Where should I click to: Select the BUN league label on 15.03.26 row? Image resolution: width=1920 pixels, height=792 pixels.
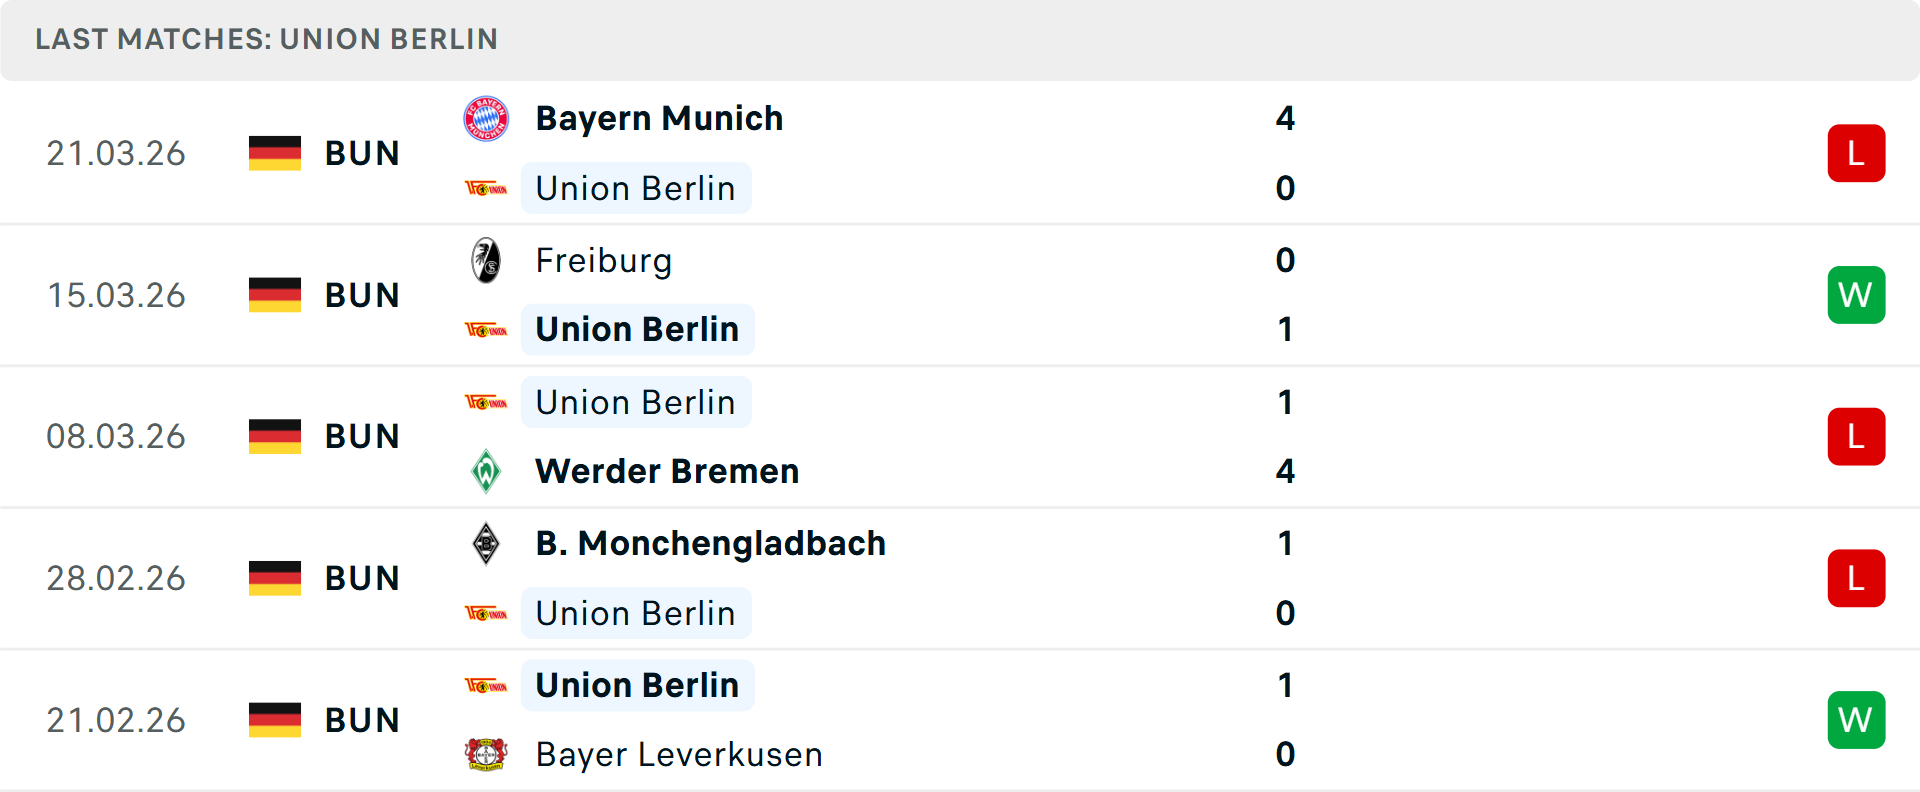pos(362,294)
